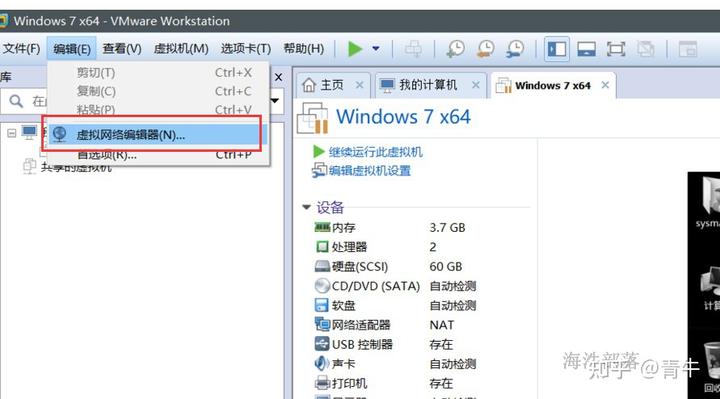Close the 我的计算机 tab
720x399 pixels.
(476, 85)
